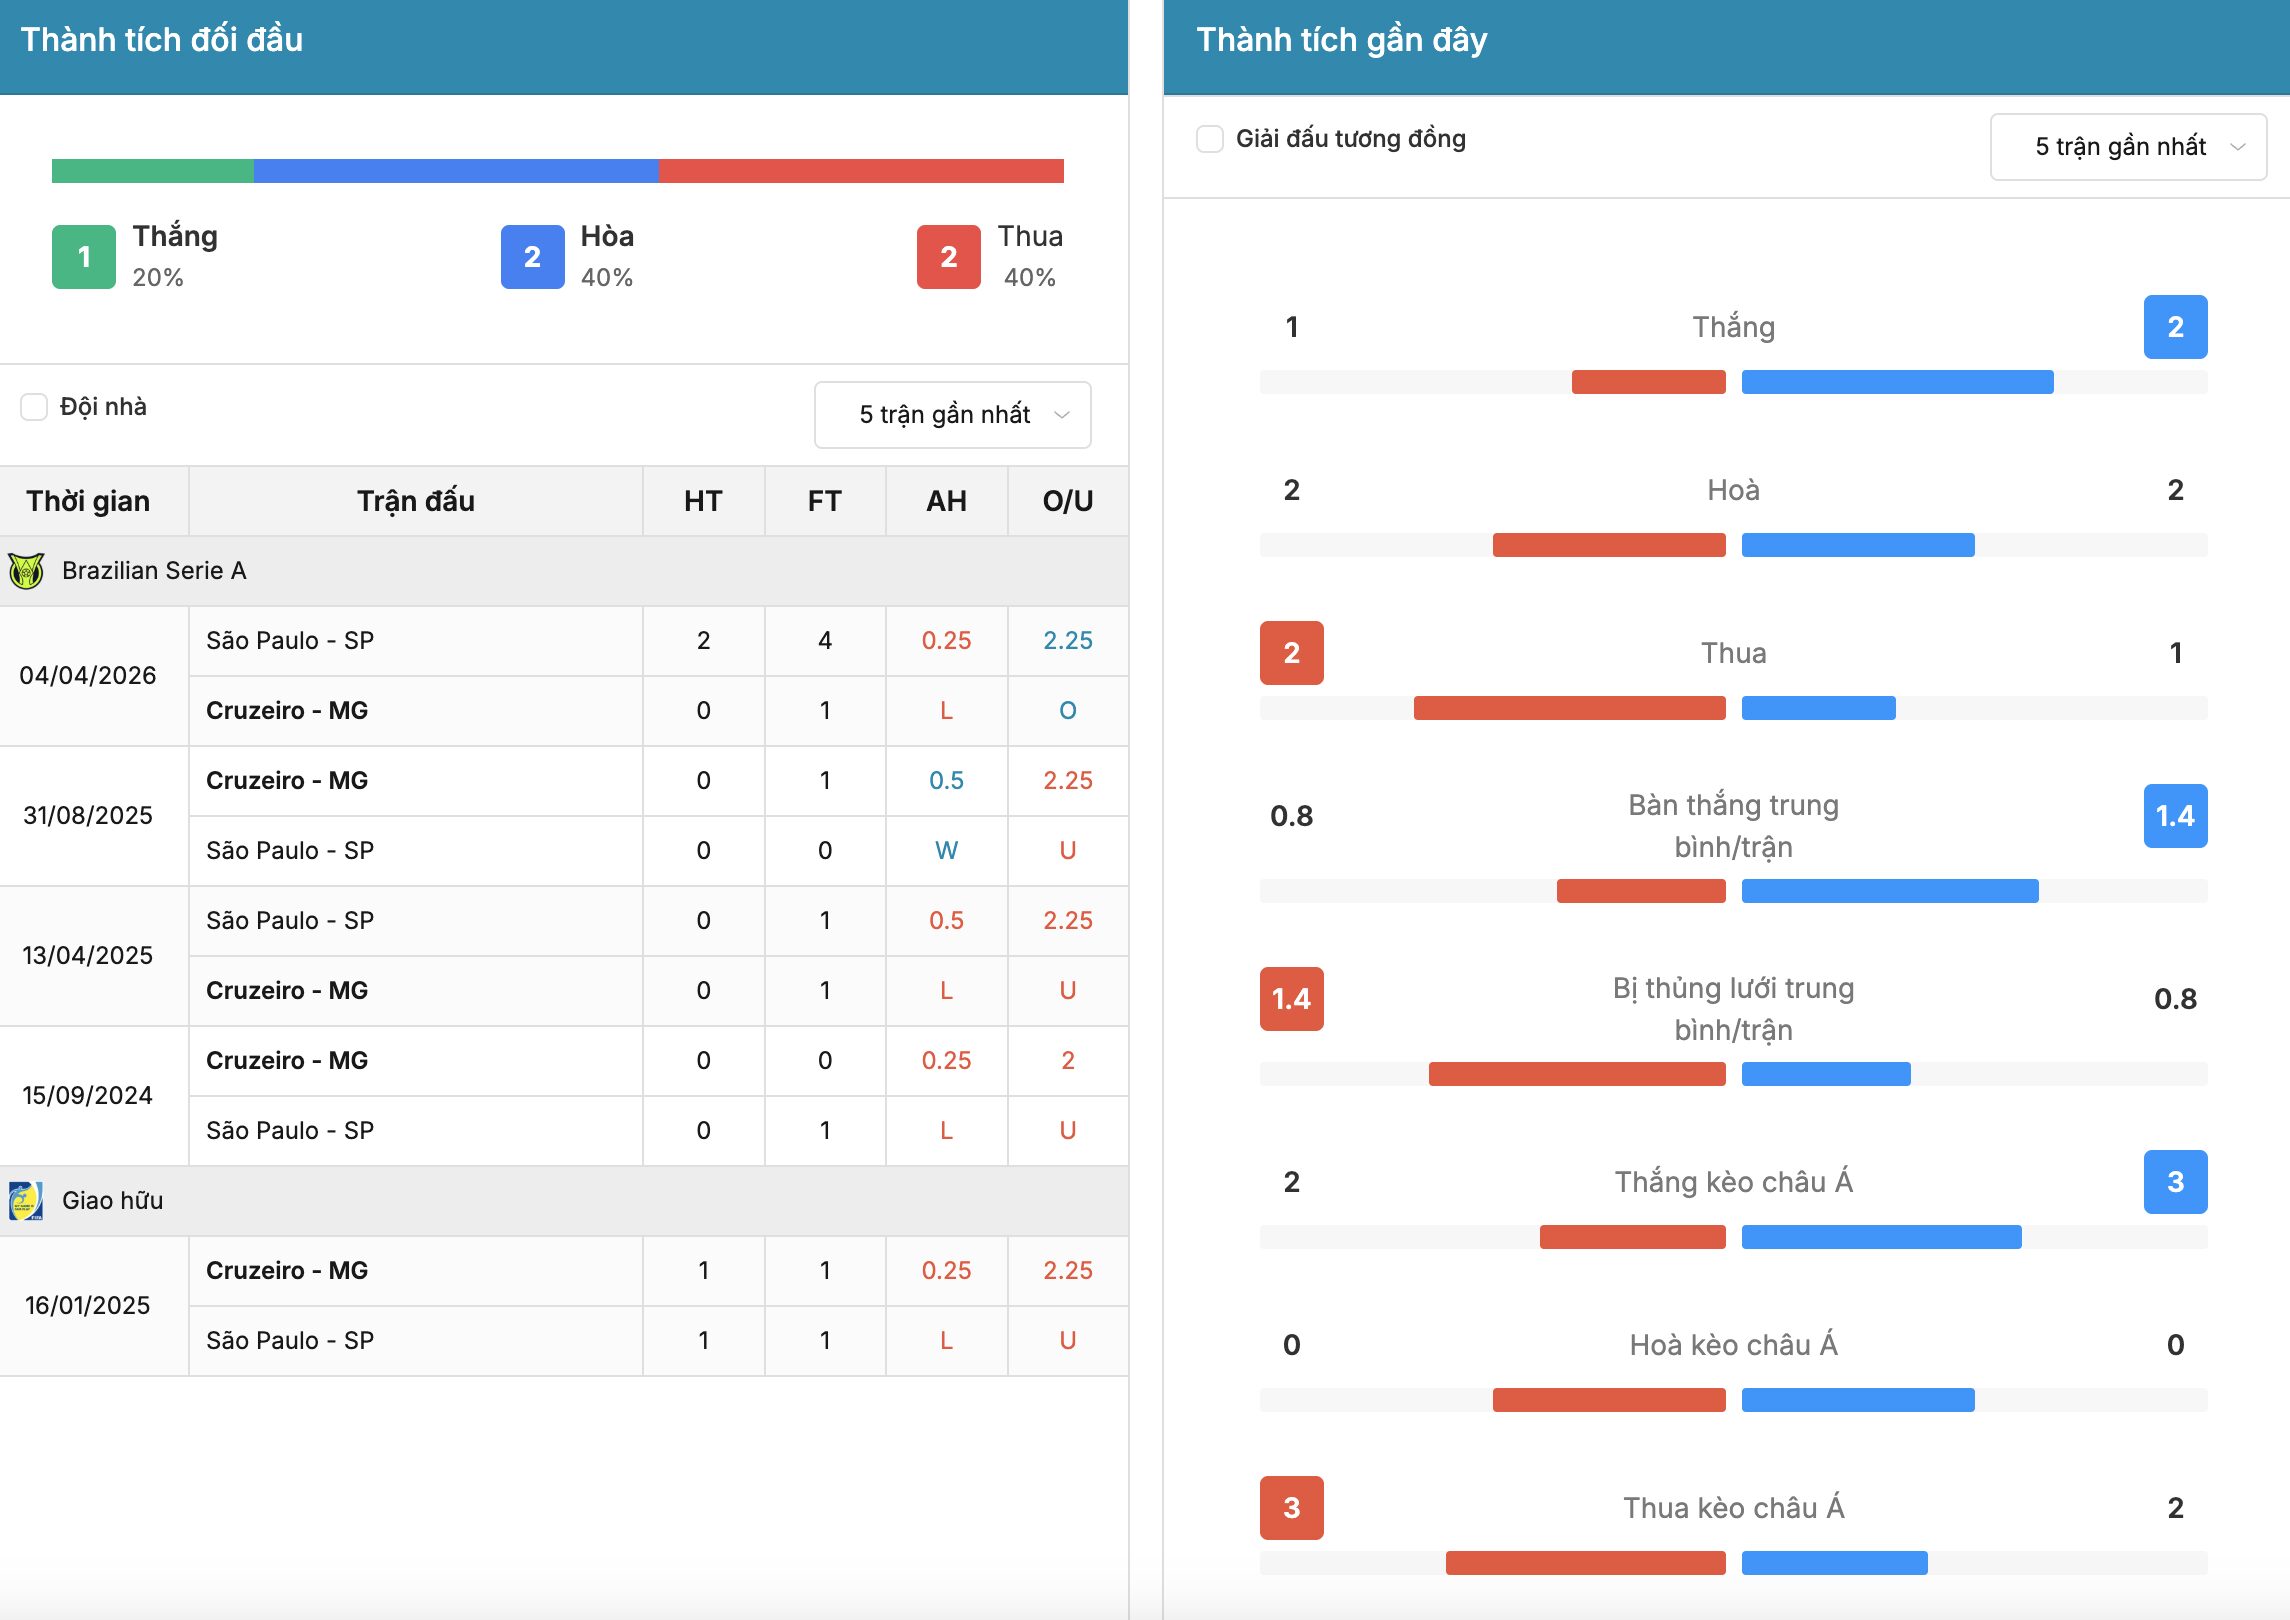Click São Paulo - SP in the 31/08/2025 match
Screen dimensions: 2290x1620
tap(290, 851)
